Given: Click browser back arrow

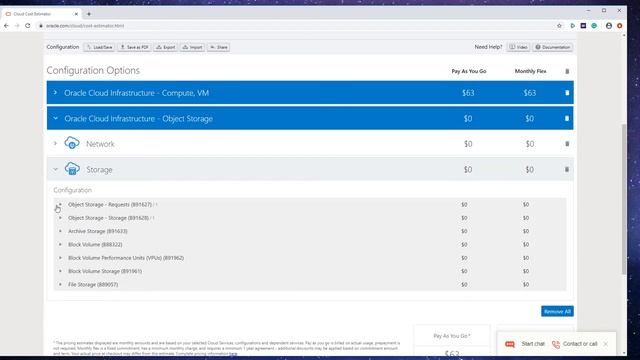Looking at the screenshot, I should click(x=6, y=26).
